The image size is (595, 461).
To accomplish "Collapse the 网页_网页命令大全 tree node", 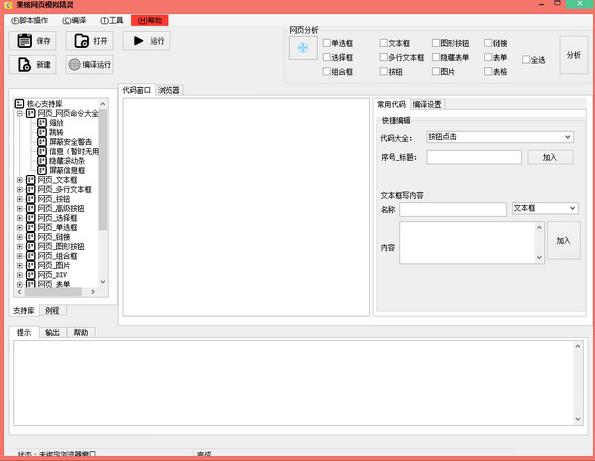I will (x=20, y=113).
